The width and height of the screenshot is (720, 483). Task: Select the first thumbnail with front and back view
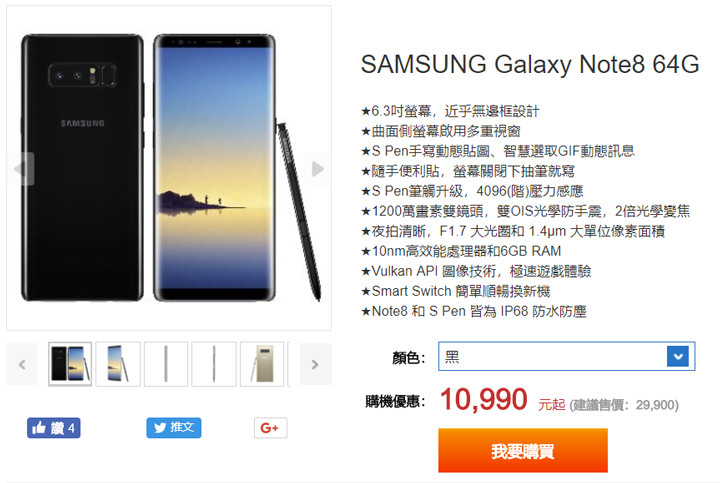(x=70, y=364)
